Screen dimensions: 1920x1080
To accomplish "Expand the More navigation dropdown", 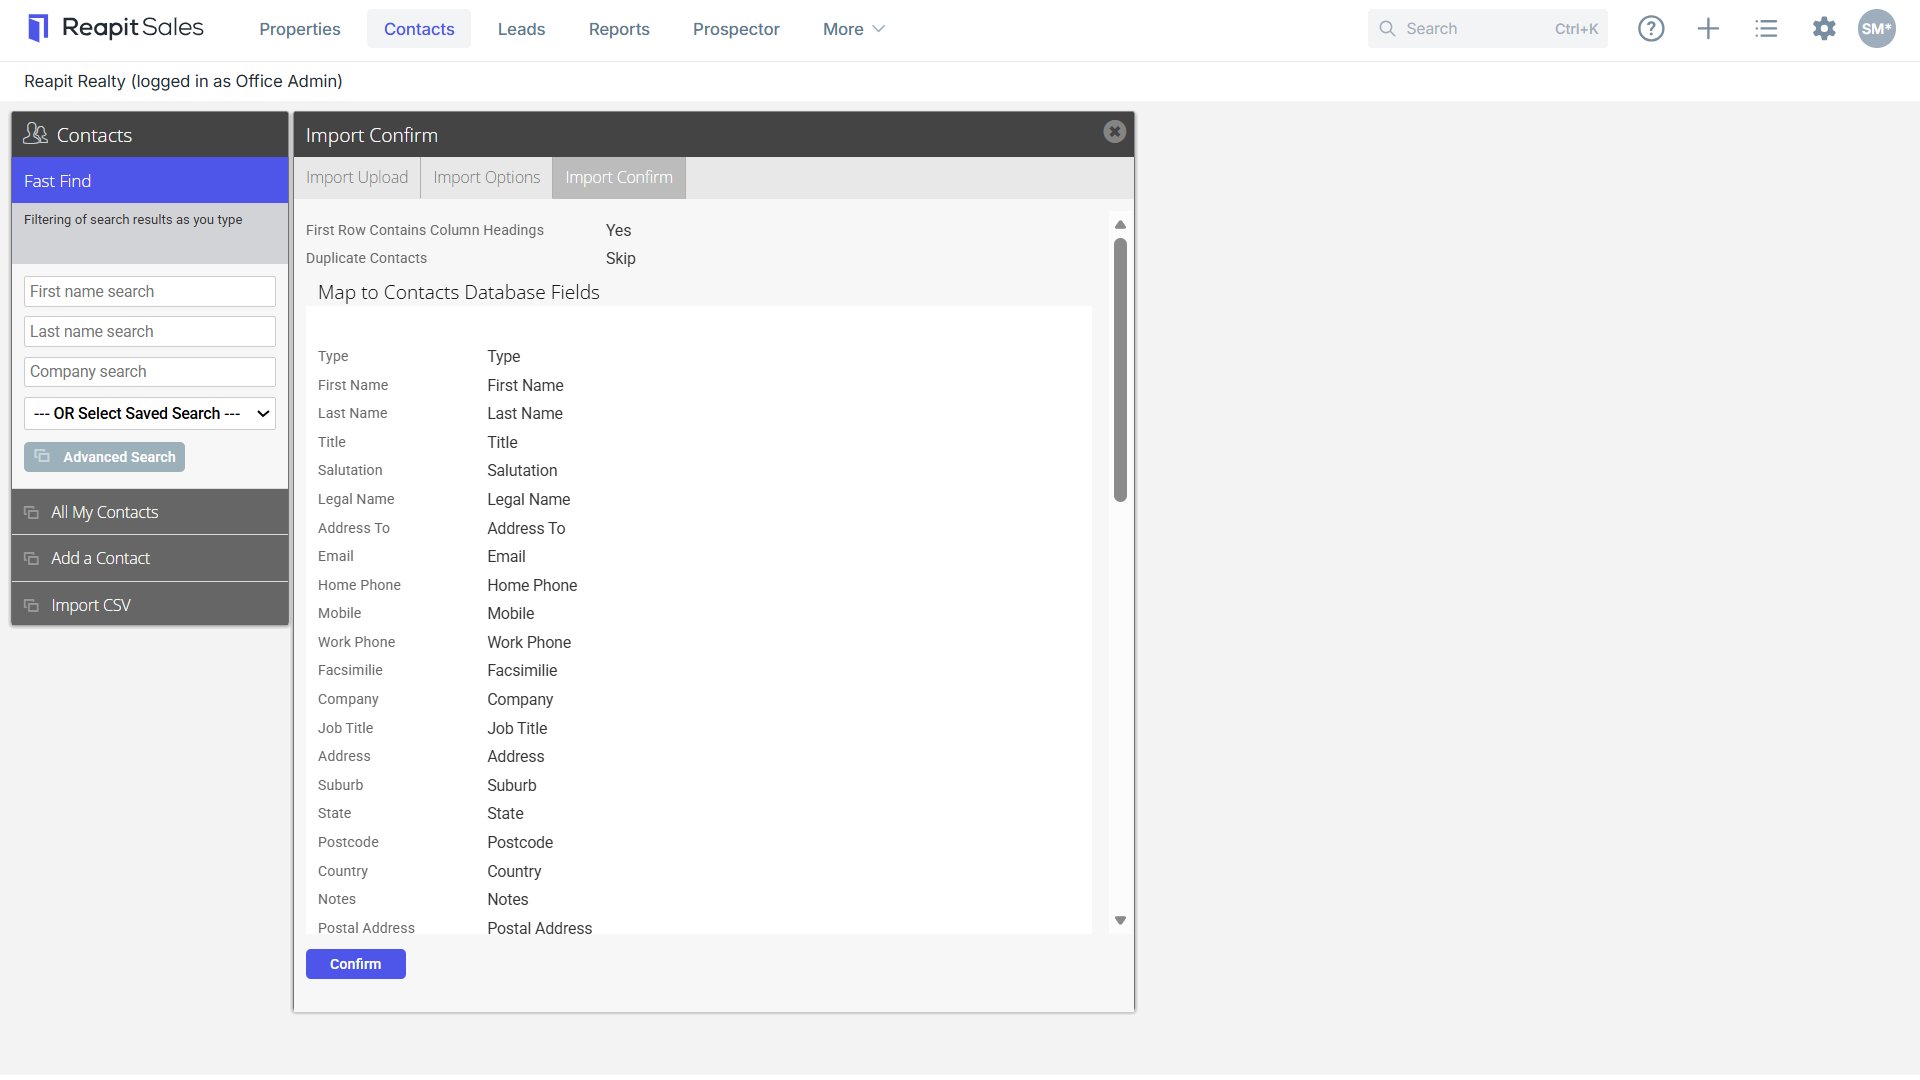I will pyautogui.click(x=854, y=29).
